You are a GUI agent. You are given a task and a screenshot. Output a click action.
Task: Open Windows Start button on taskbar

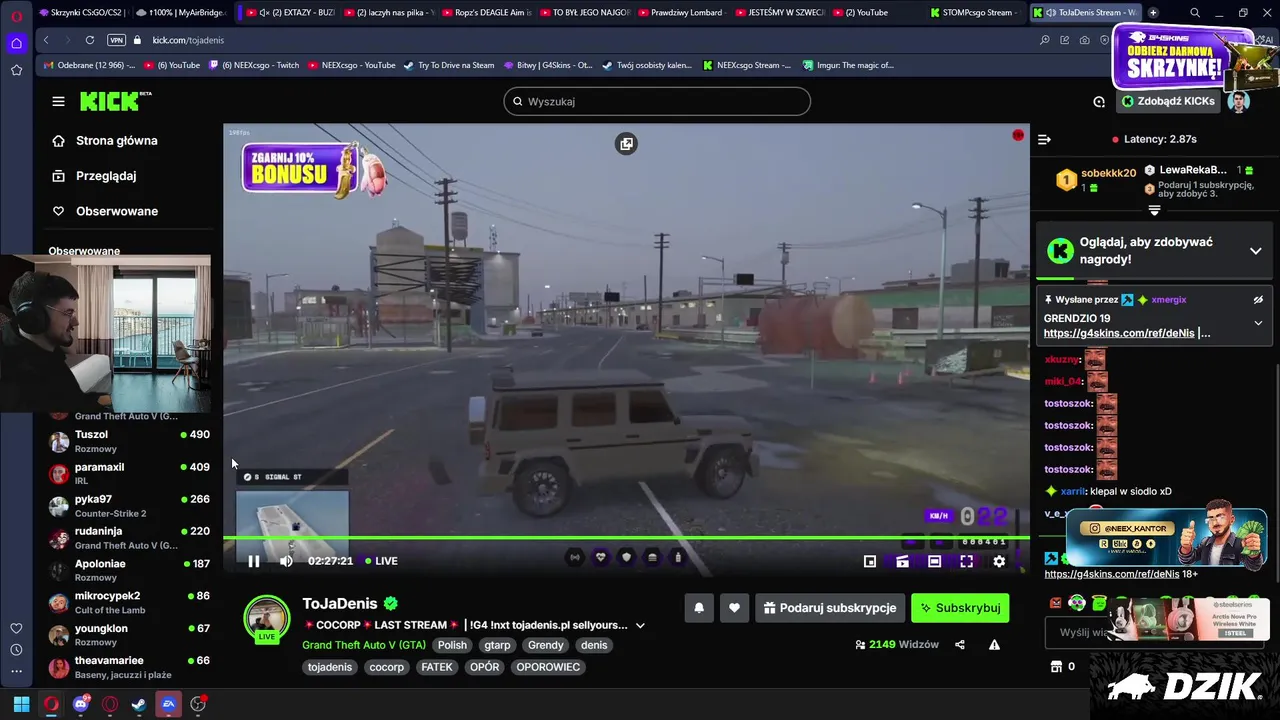(x=21, y=704)
